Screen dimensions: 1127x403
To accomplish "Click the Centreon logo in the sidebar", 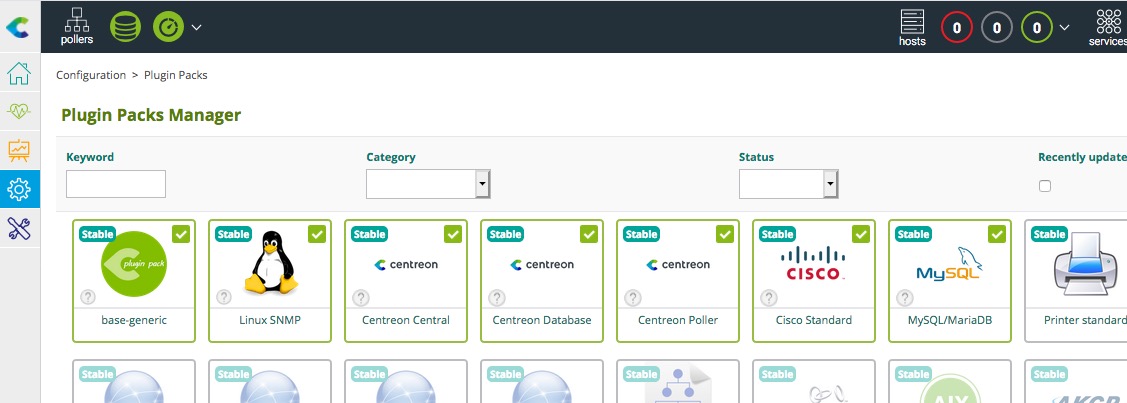I will tap(18, 27).
